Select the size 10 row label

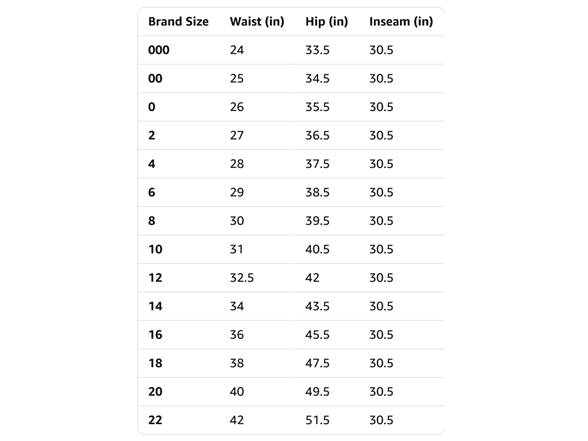tap(155, 249)
